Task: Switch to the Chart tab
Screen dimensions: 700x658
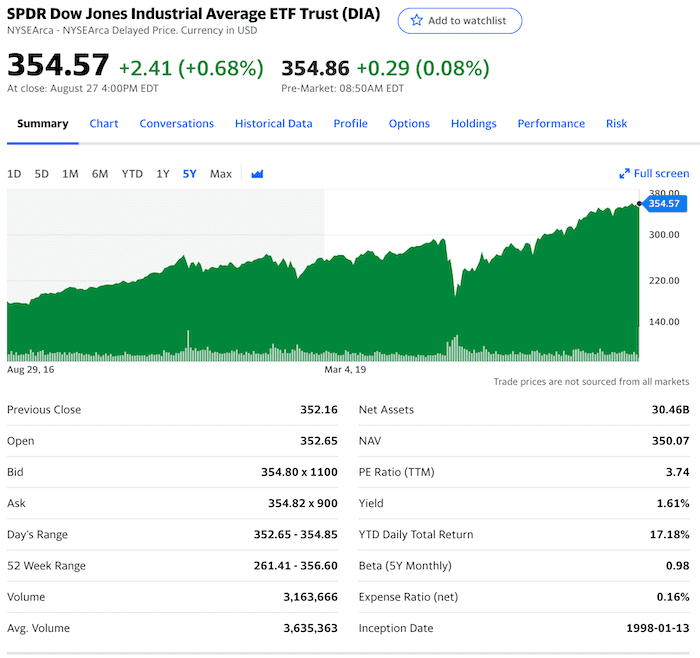Action: coord(104,124)
